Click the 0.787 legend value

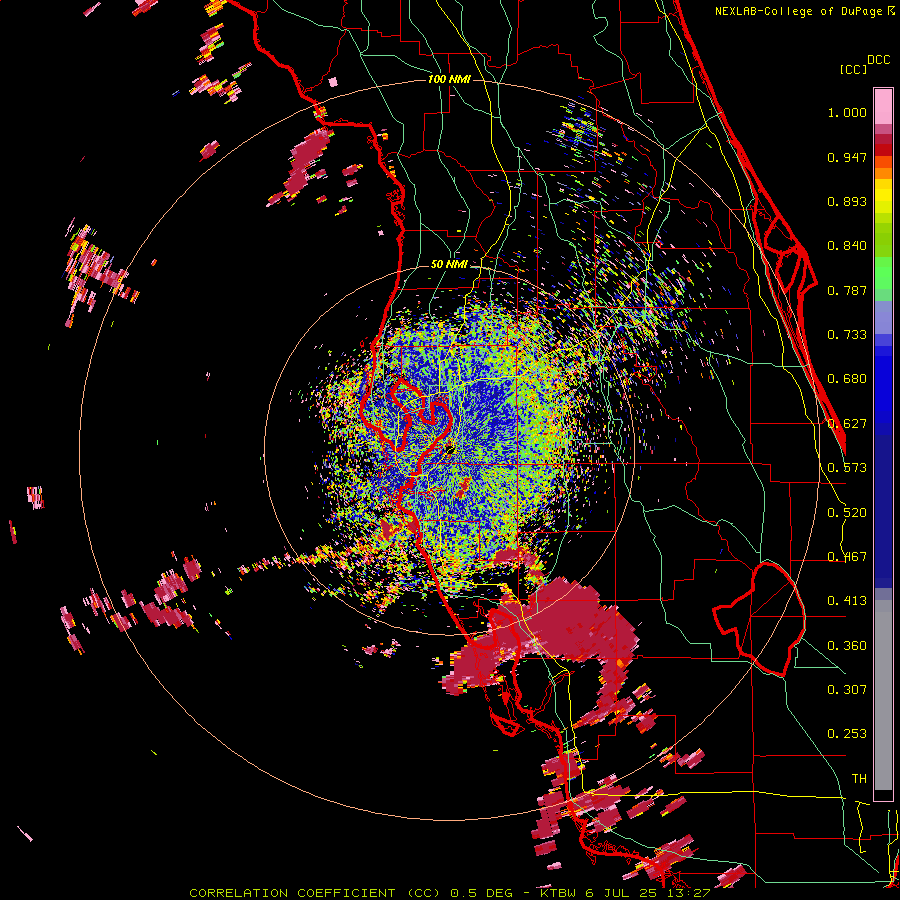[x=847, y=290]
